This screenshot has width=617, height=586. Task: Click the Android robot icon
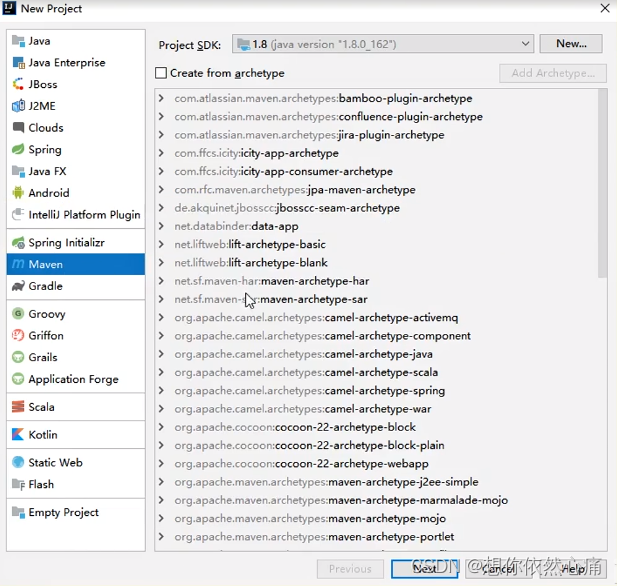[18, 193]
